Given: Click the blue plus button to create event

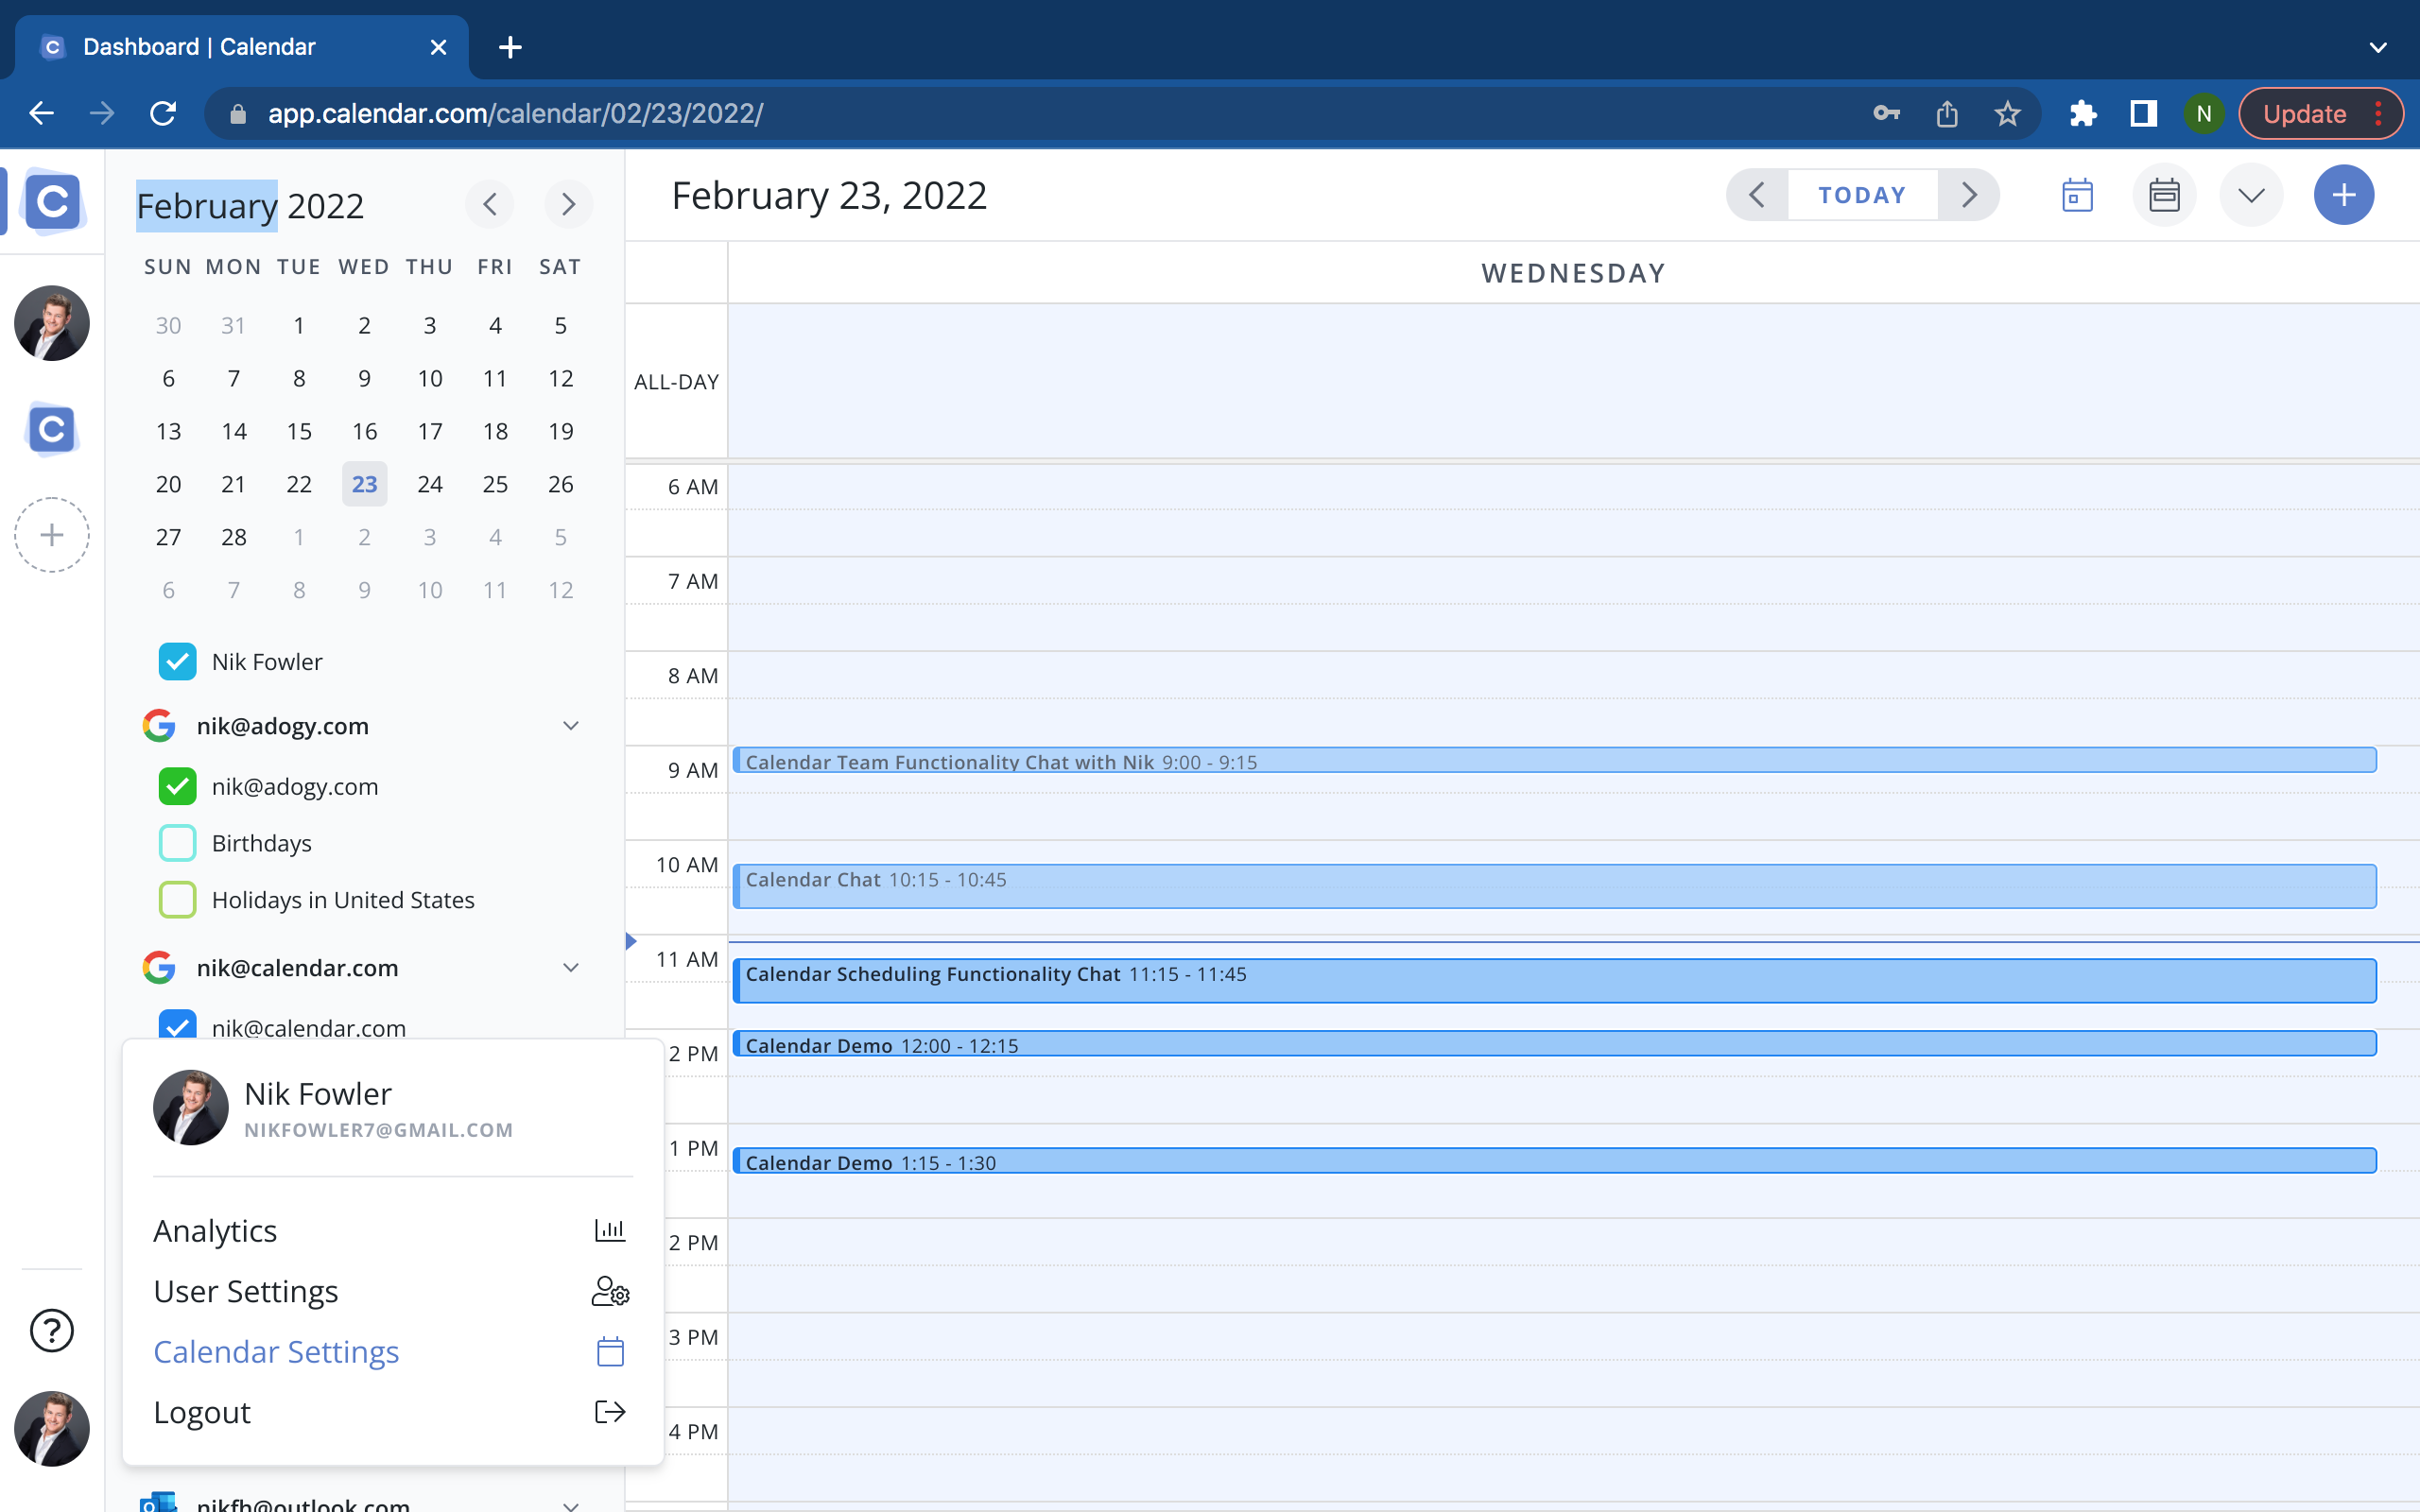Looking at the screenshot, I should pos(2343,195).
